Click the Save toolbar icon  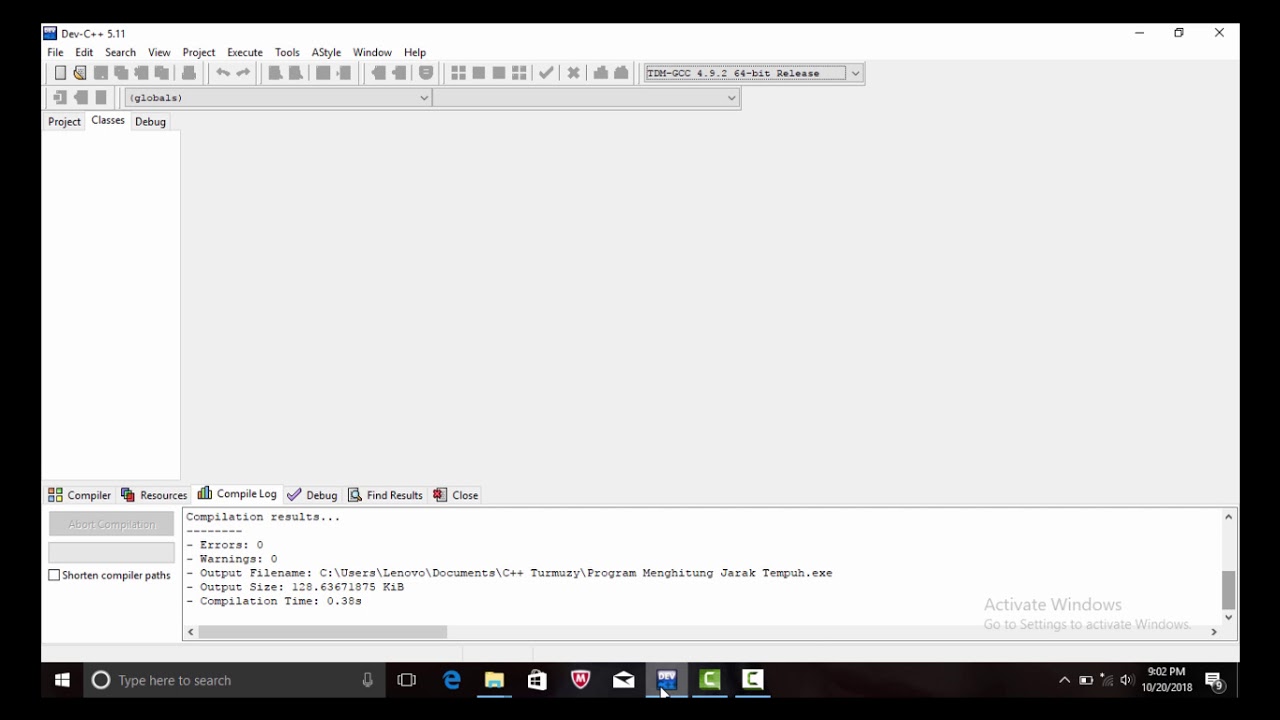101,73
